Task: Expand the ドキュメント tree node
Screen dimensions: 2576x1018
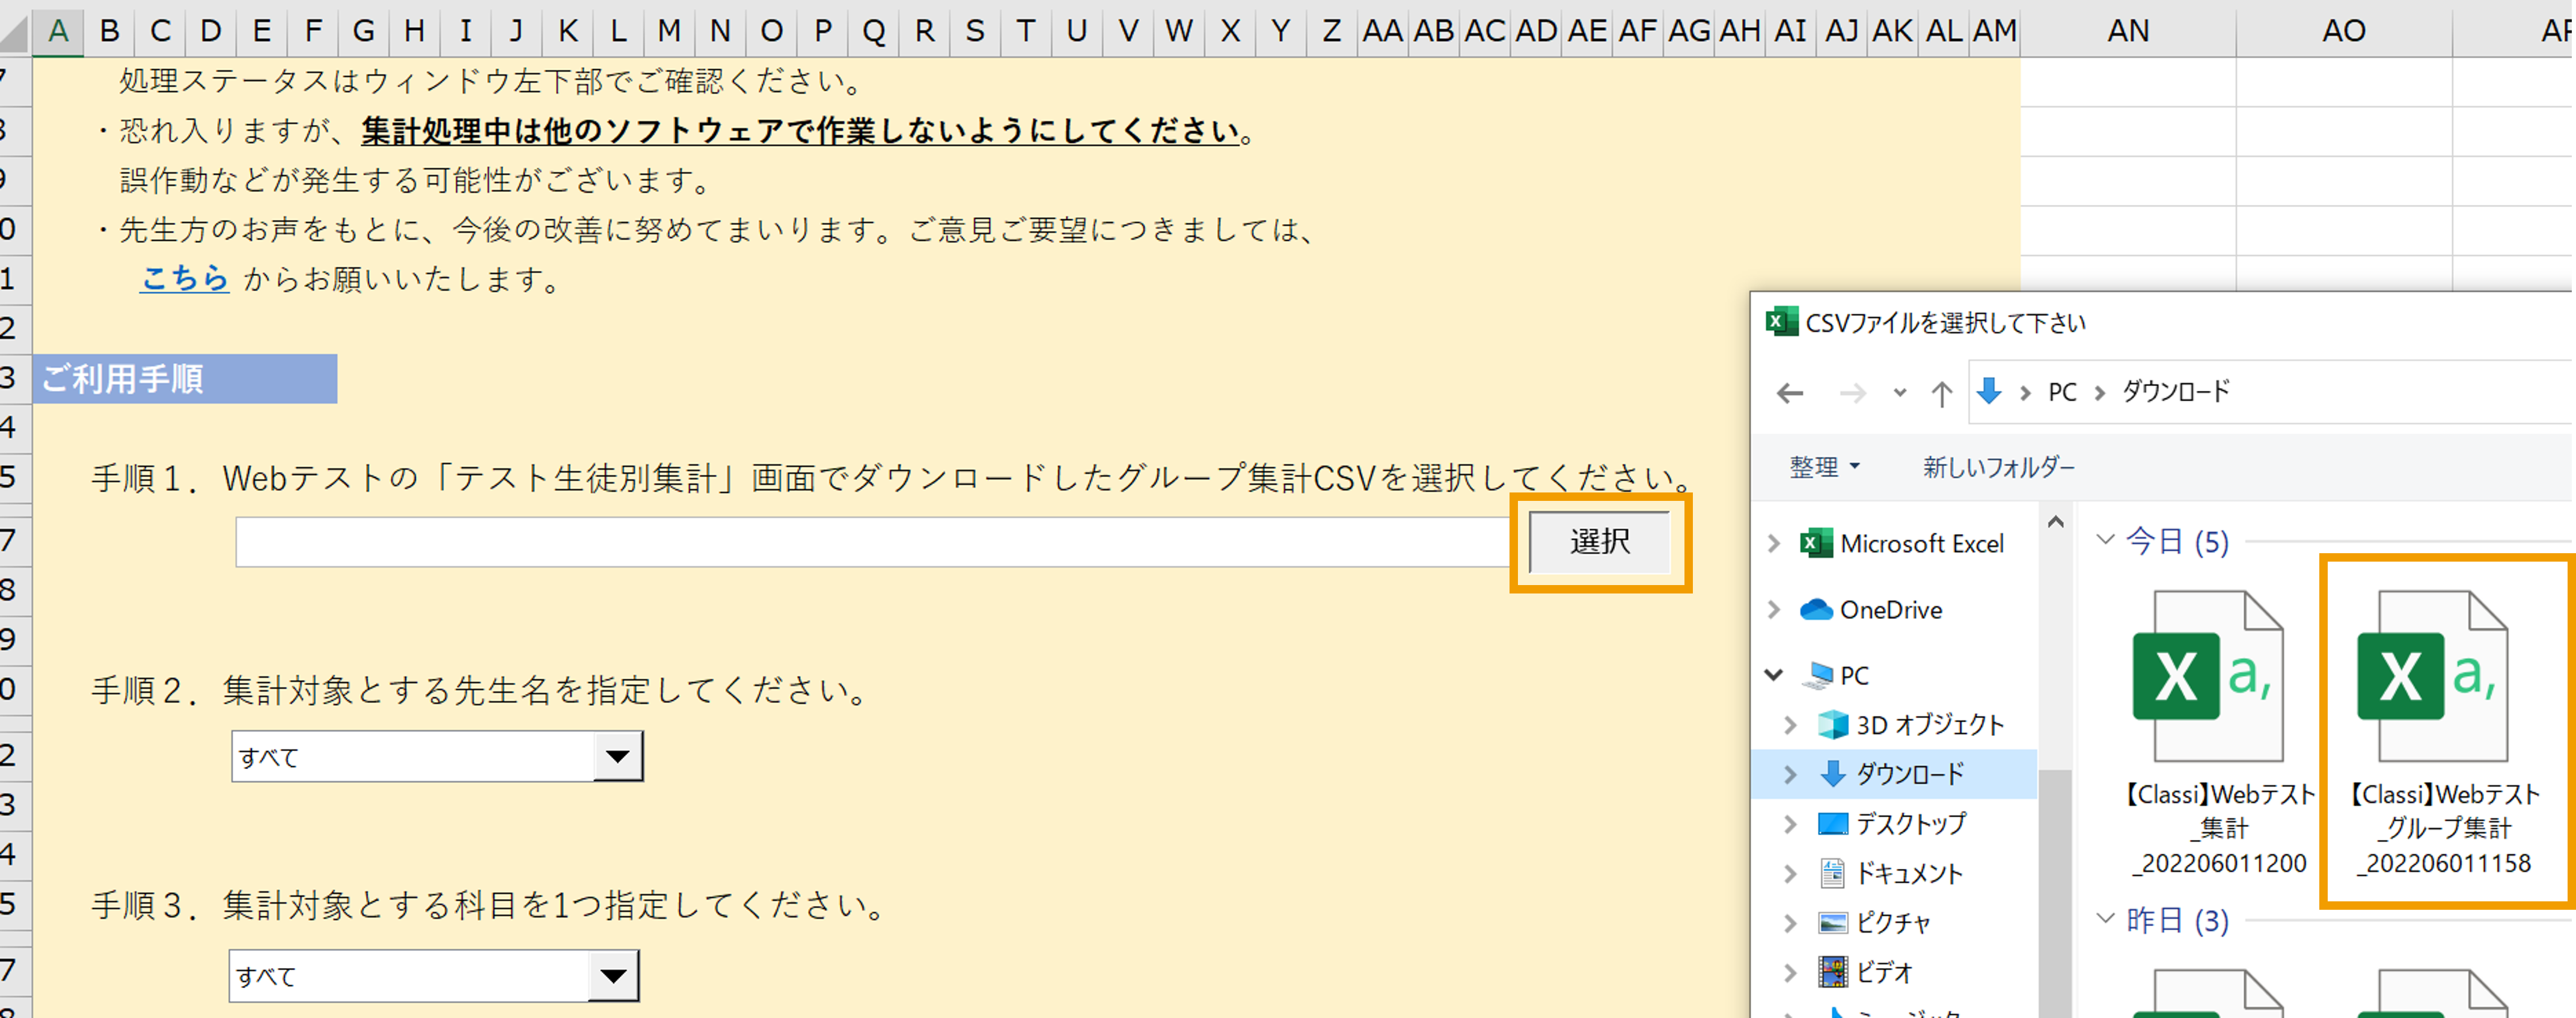Action: [1790, 873]
